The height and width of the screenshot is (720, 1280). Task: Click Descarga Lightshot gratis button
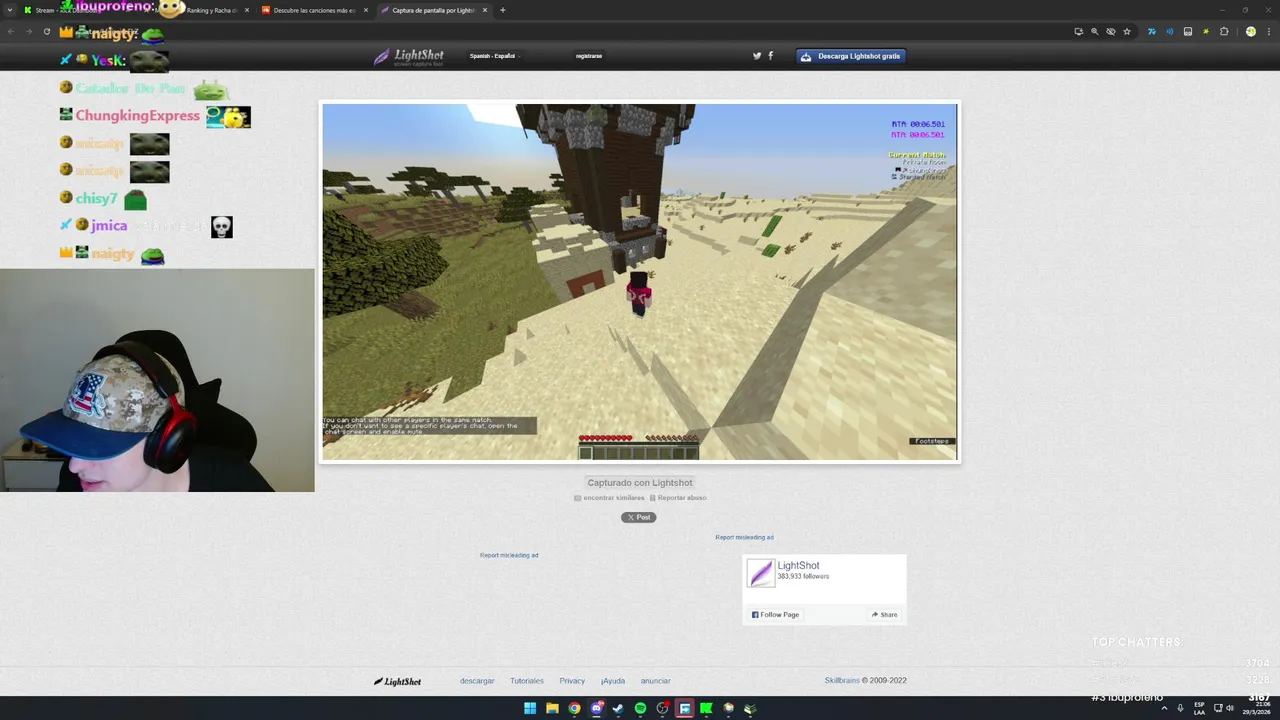click(x=852, y=56)
